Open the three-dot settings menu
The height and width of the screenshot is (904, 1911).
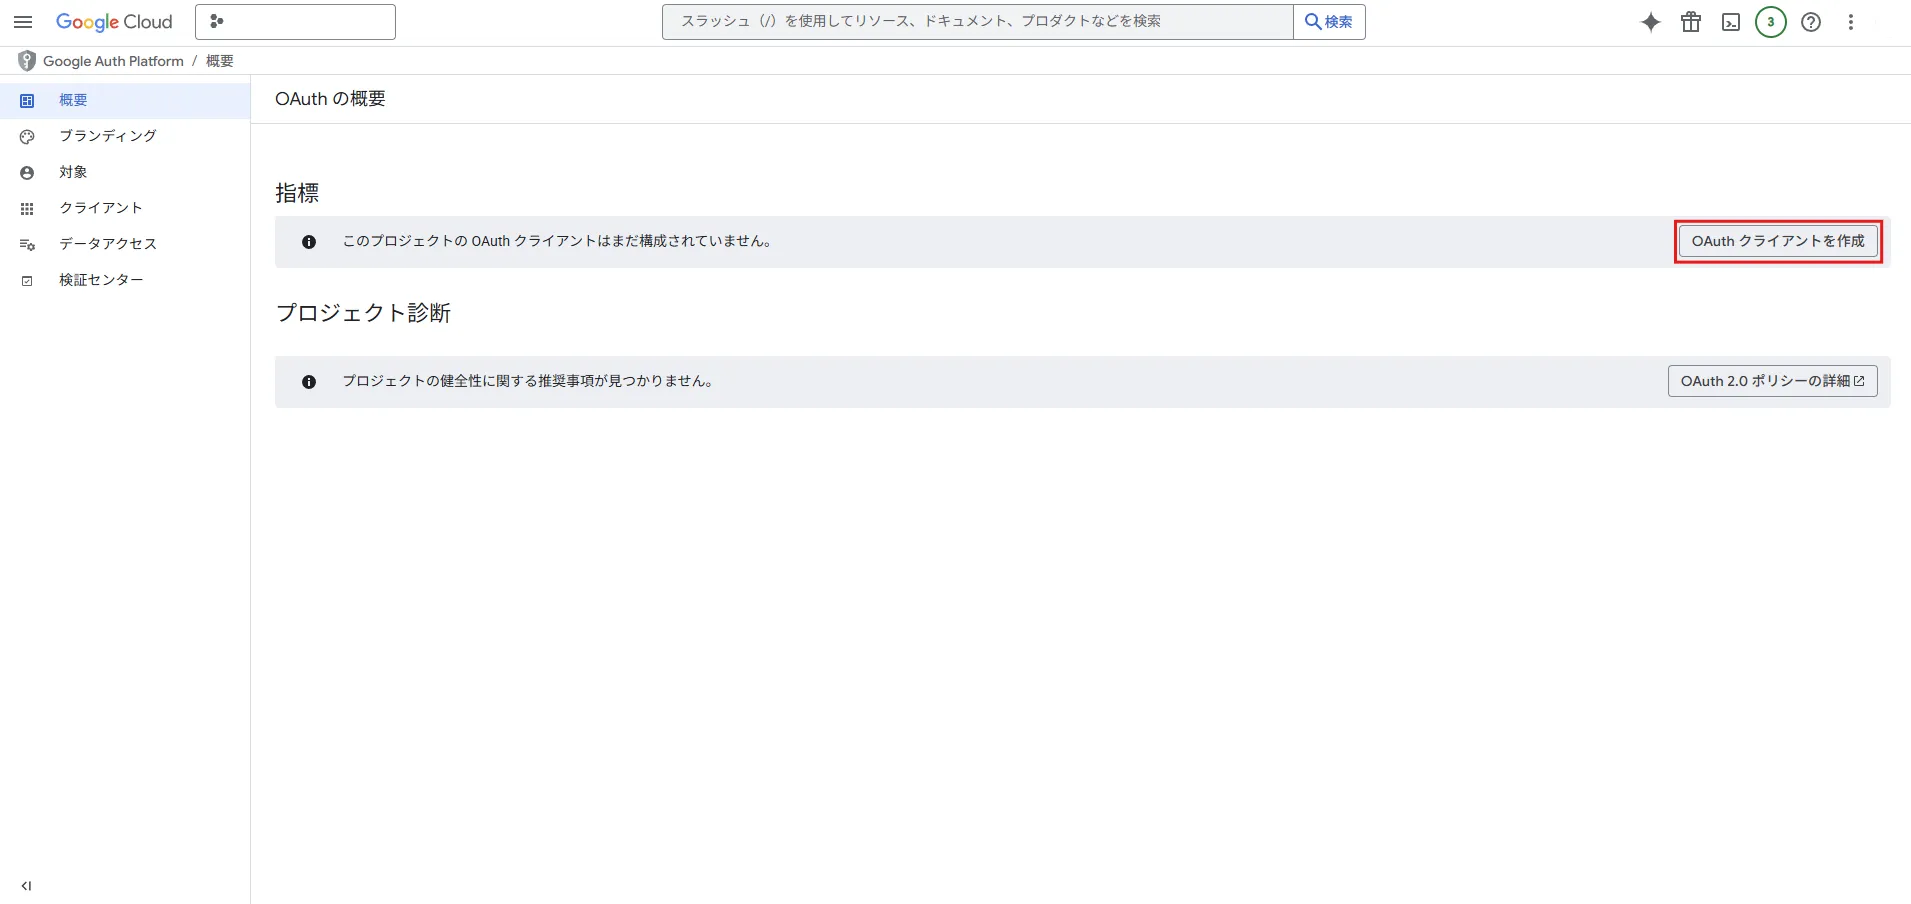[x=1851, y=22]
